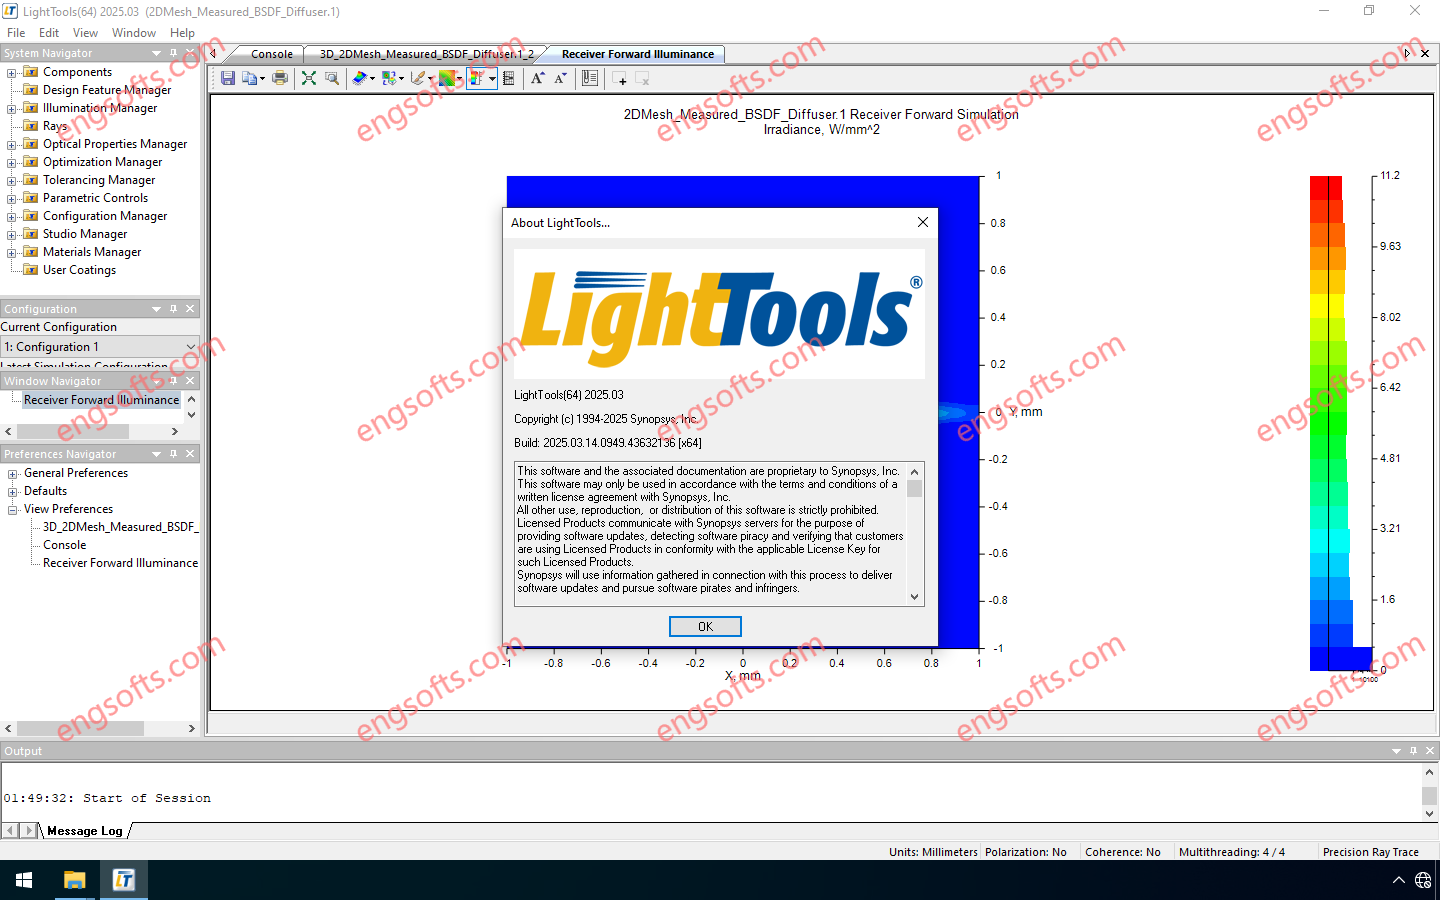Toggle the highlighted color scale display icon
The image size is (1441, 901).
478,78
